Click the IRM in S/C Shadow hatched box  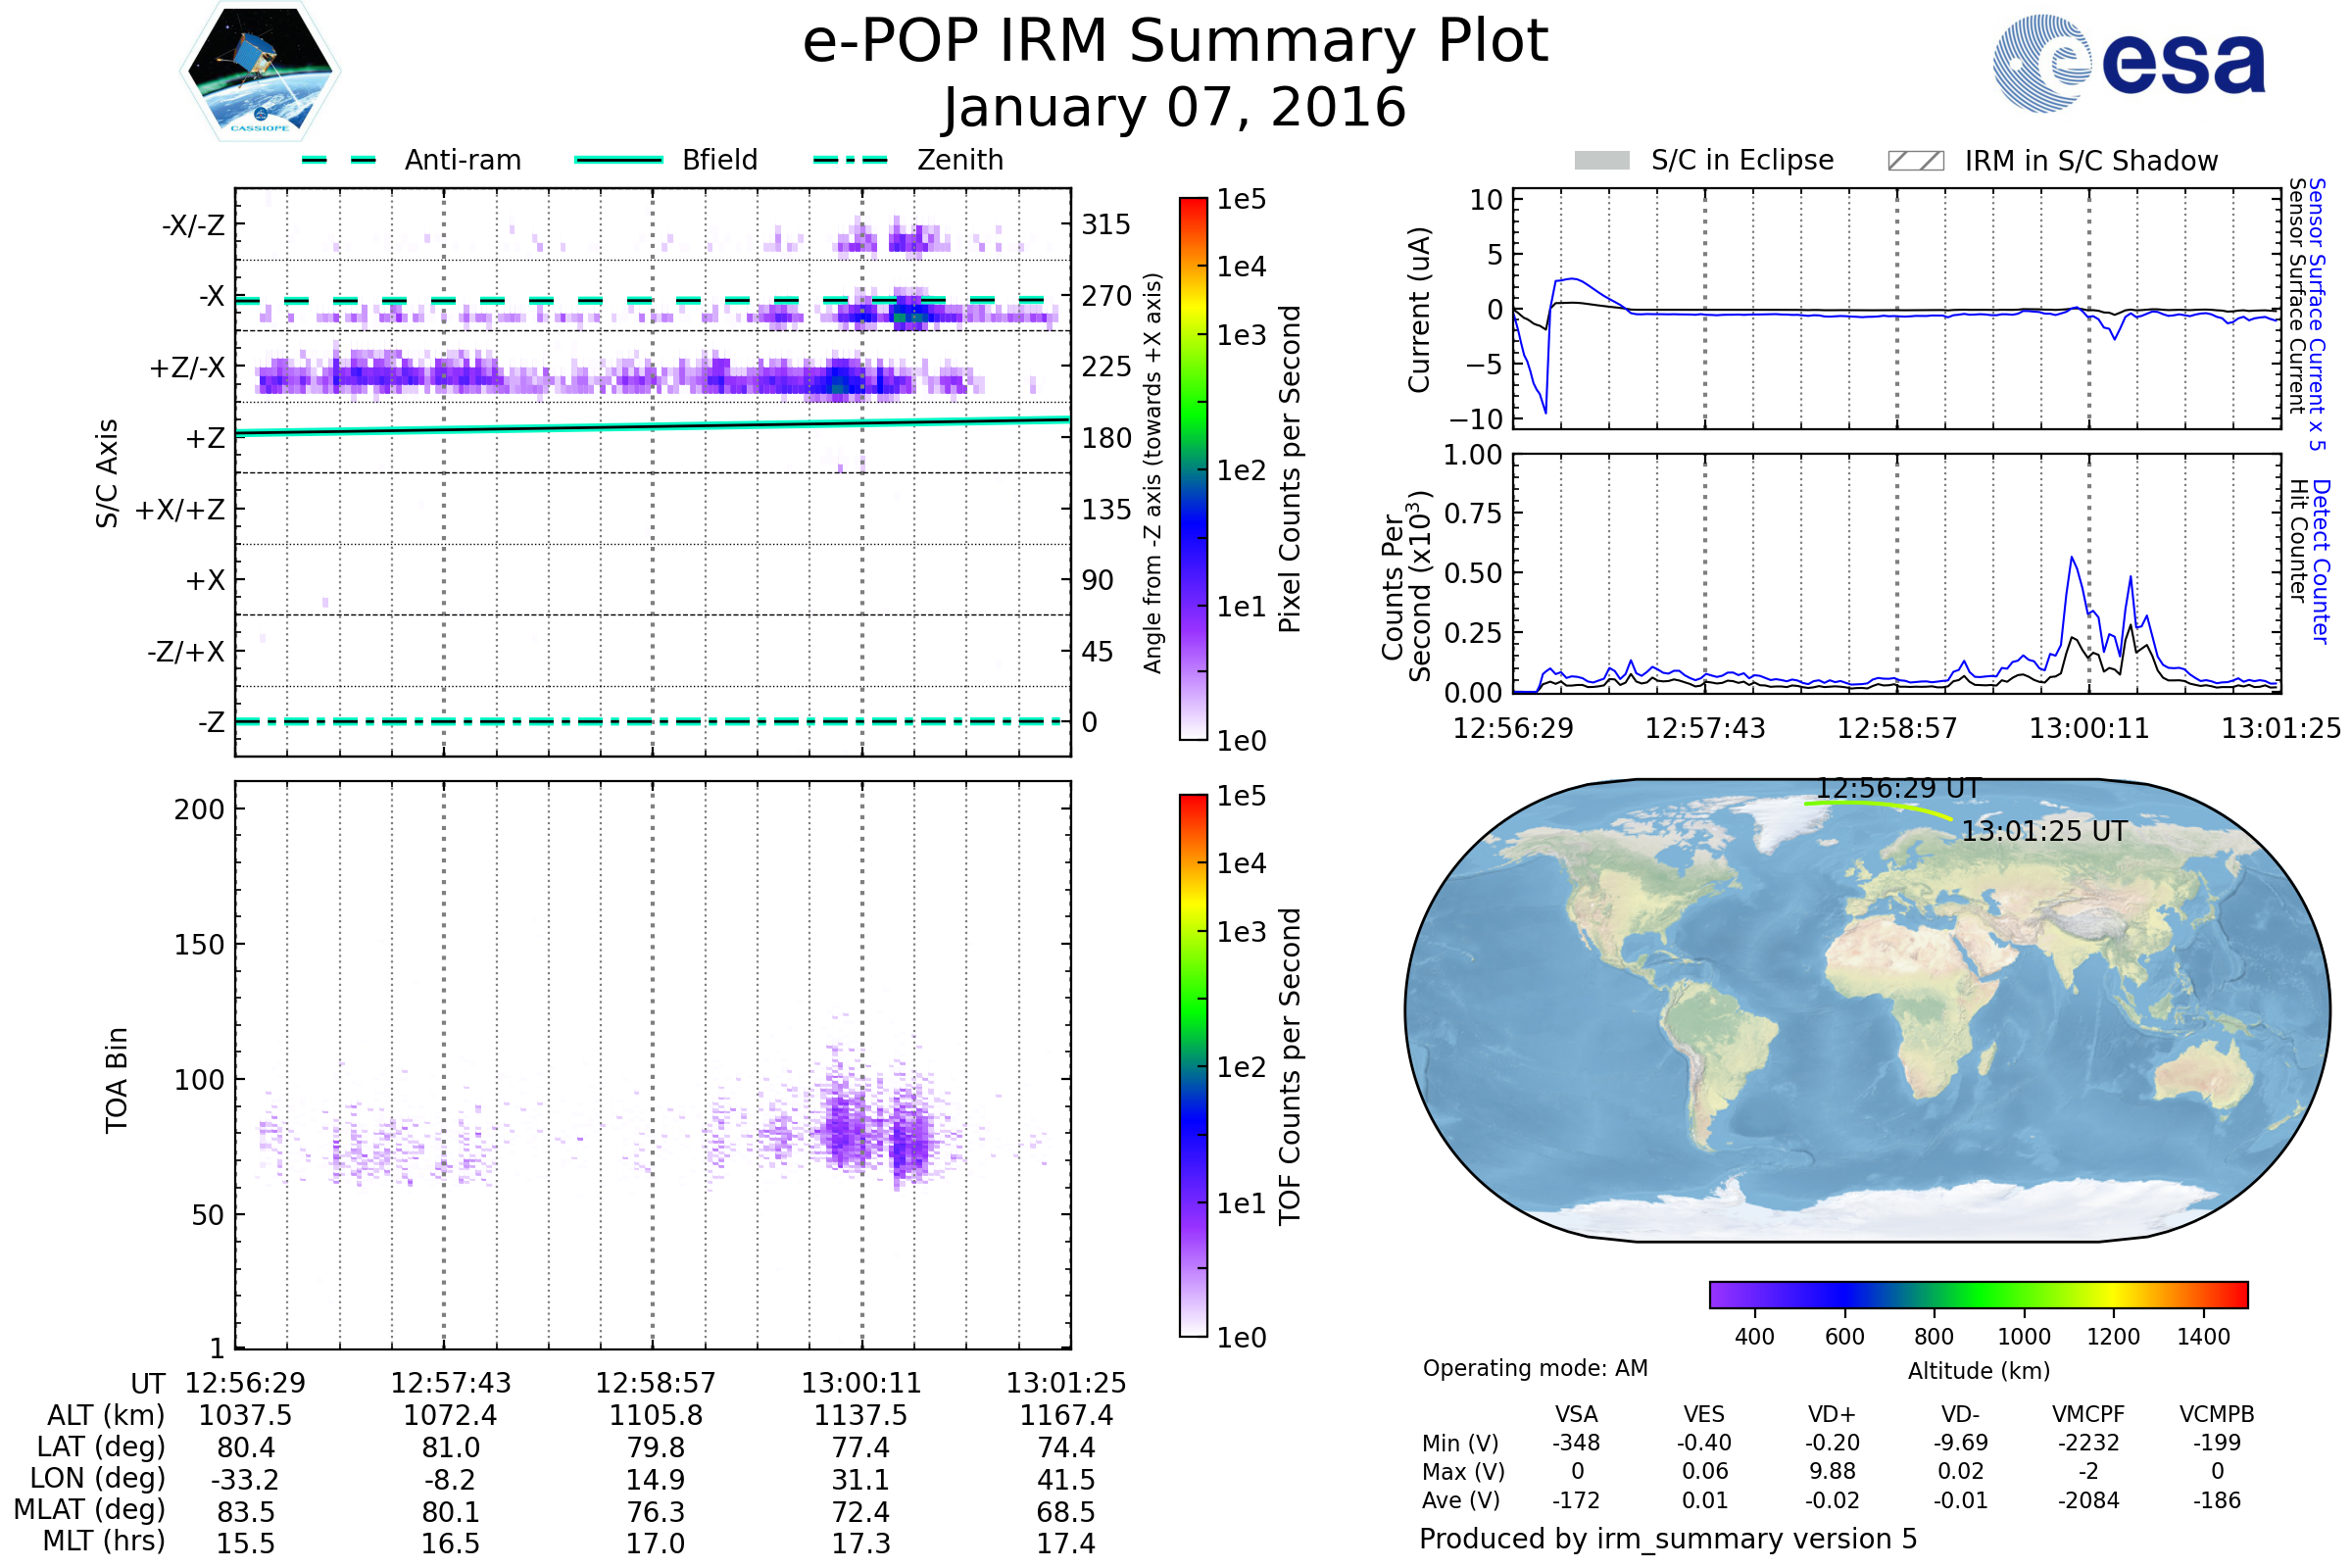(1915, 161)
